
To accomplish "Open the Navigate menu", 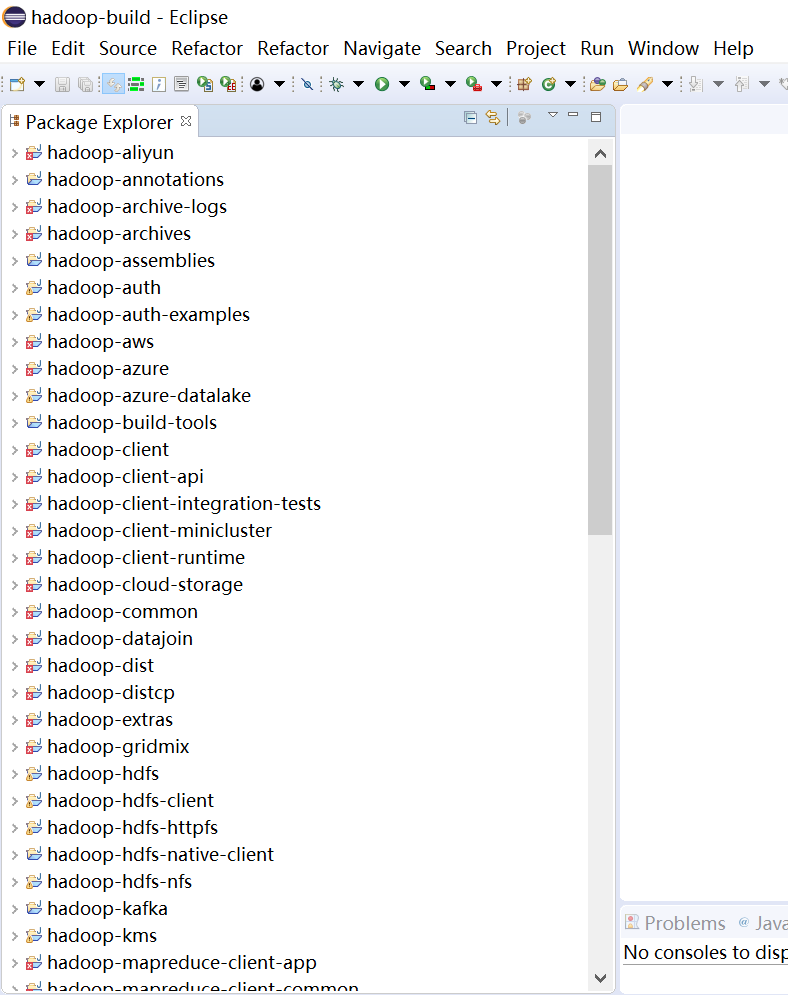I will pos(382,48).
